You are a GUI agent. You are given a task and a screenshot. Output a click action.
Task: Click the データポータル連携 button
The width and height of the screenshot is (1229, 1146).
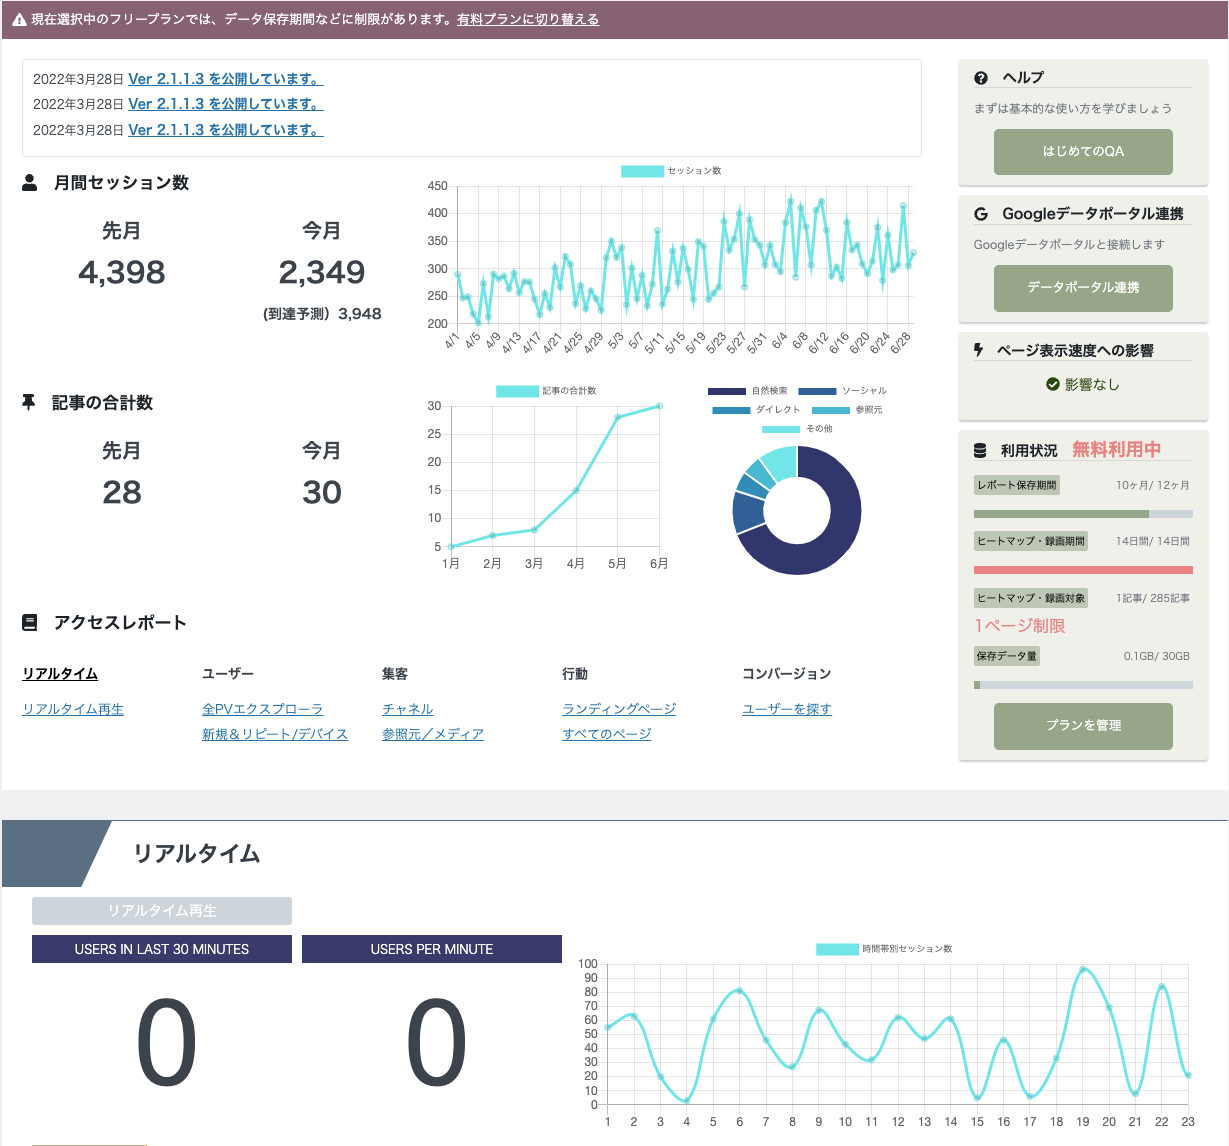(1083, 288)
